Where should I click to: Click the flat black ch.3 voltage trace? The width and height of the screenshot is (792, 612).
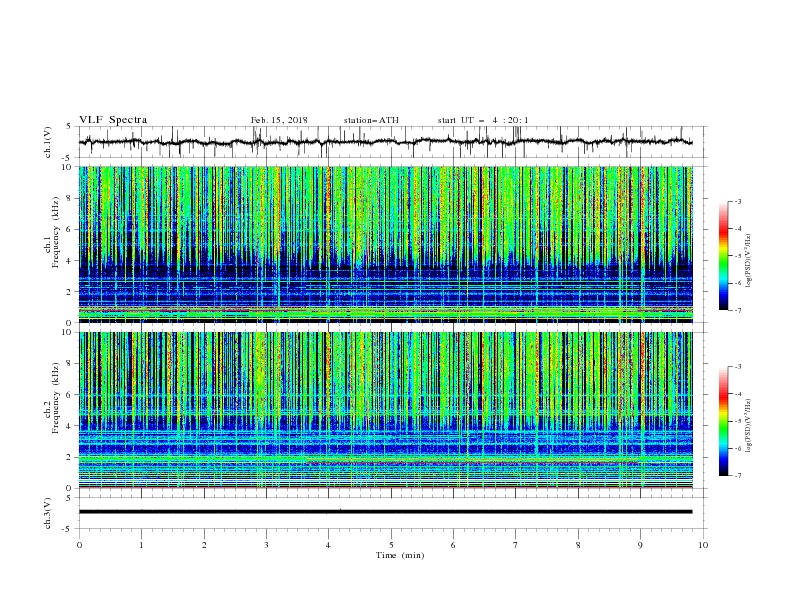click(385, 512)
